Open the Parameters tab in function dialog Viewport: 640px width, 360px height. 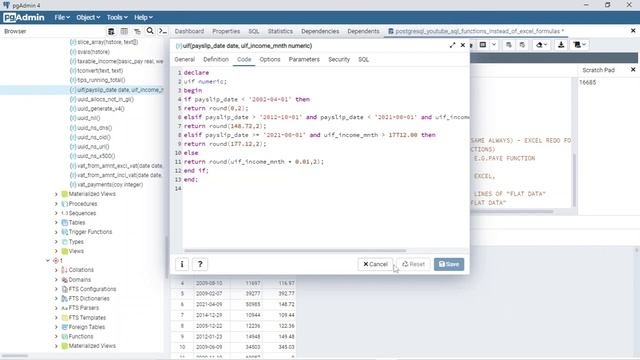tap(304, 60)
